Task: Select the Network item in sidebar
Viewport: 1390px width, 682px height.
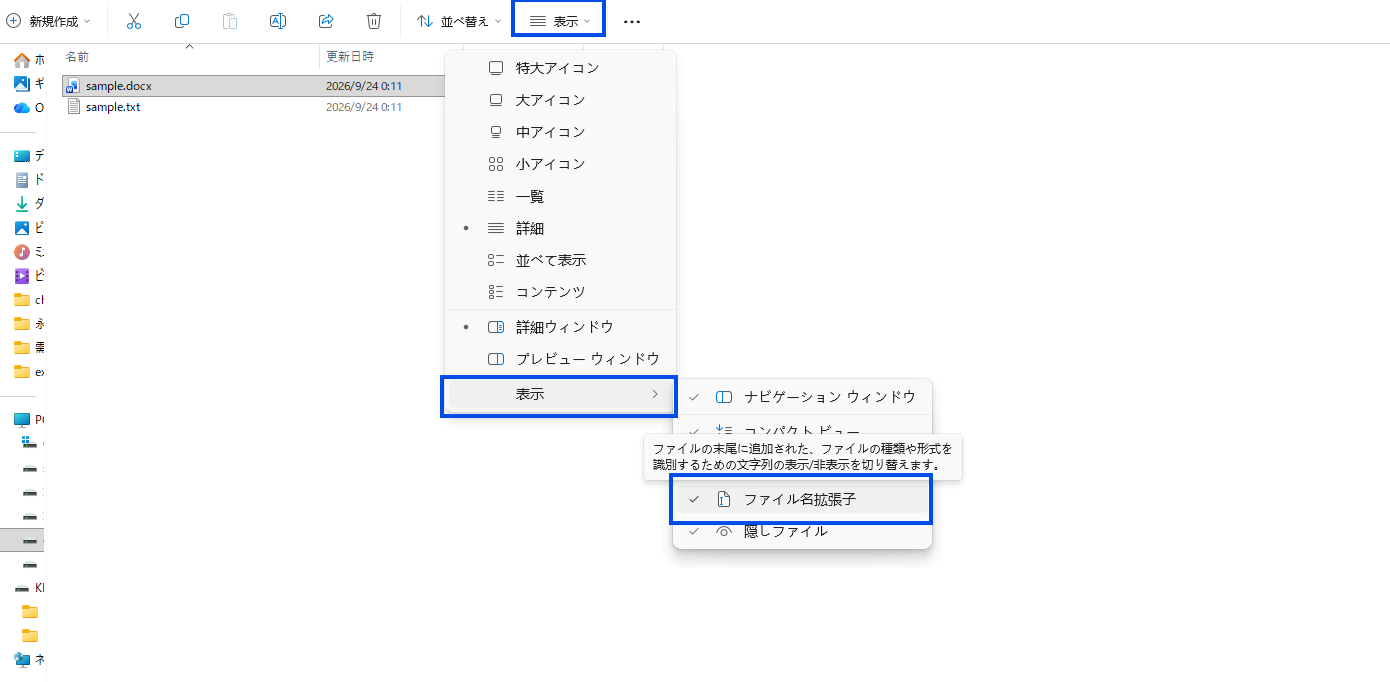Action: point(28,660)
